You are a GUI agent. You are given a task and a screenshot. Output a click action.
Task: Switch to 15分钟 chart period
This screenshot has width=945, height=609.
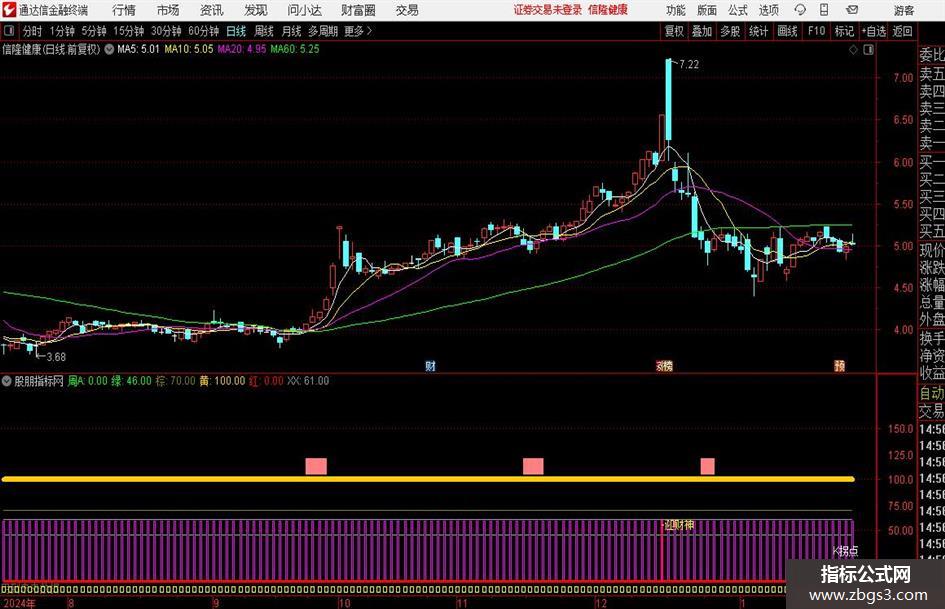[x=128, y=31]
